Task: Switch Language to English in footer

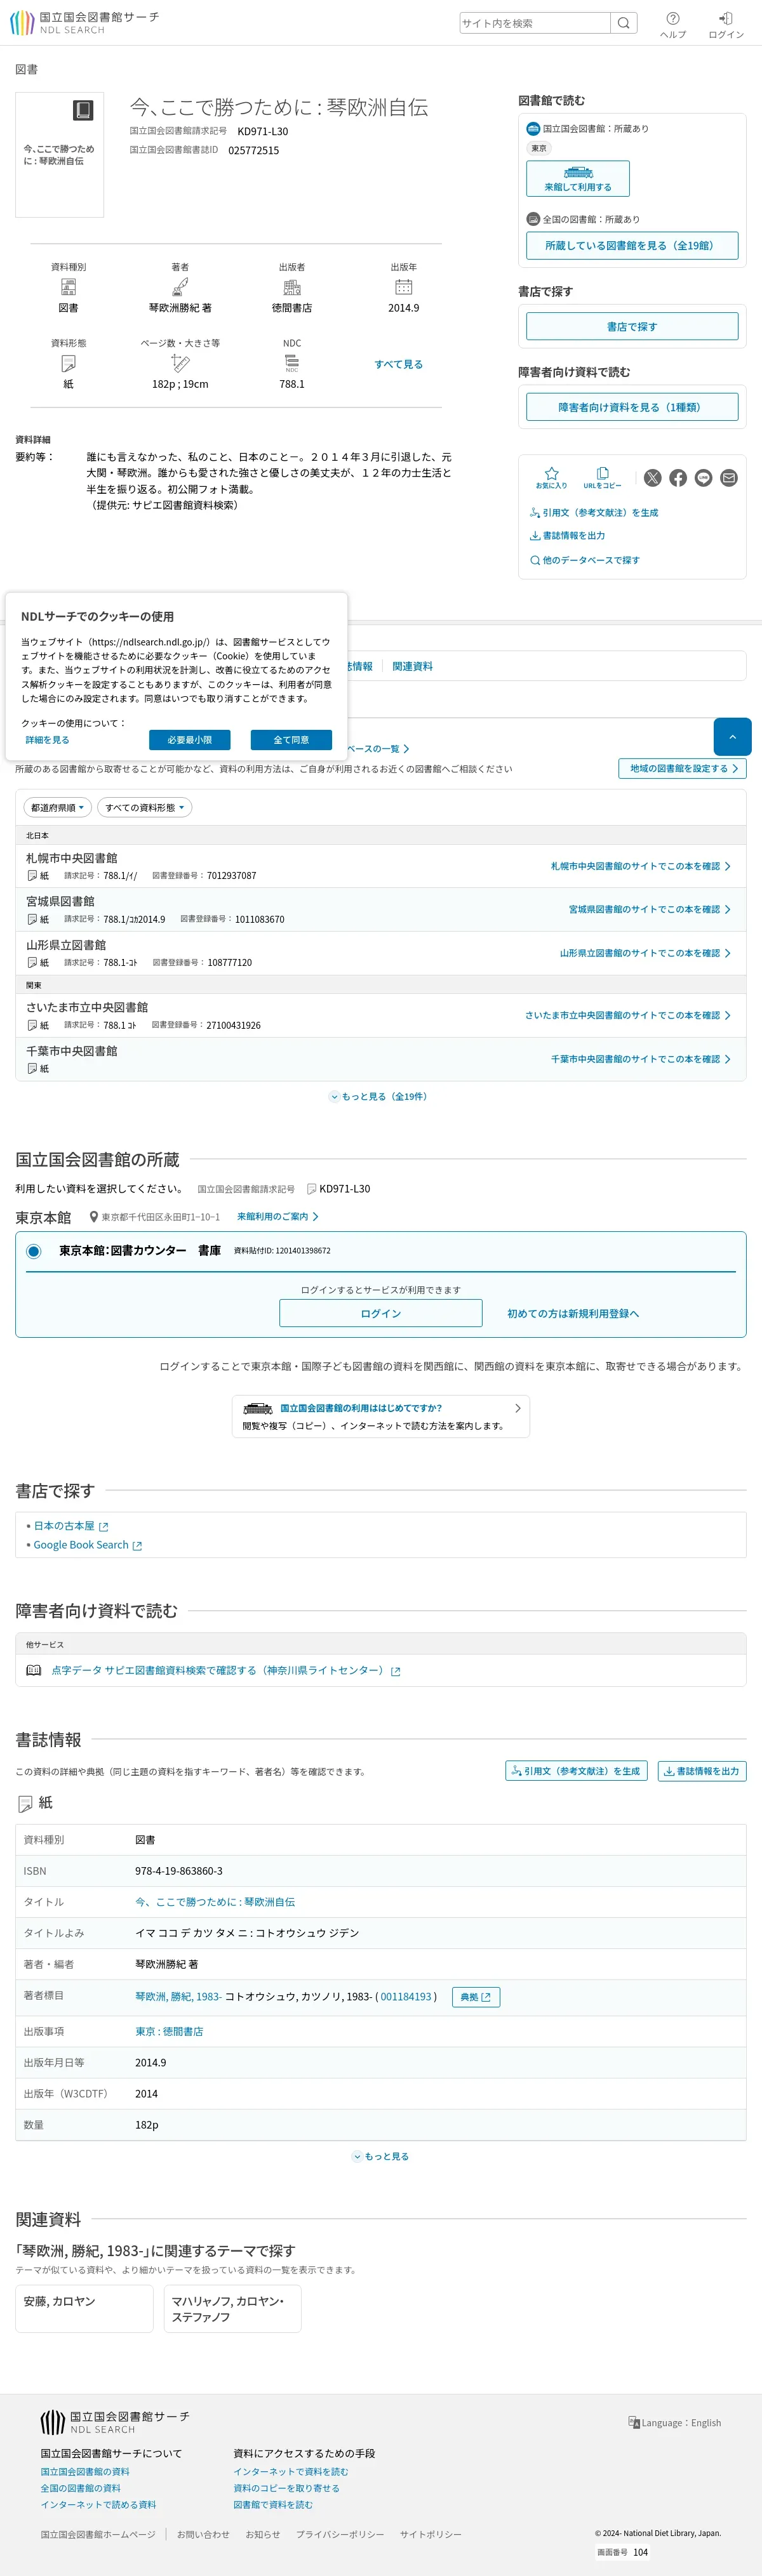Action: tap(675, 2423)
